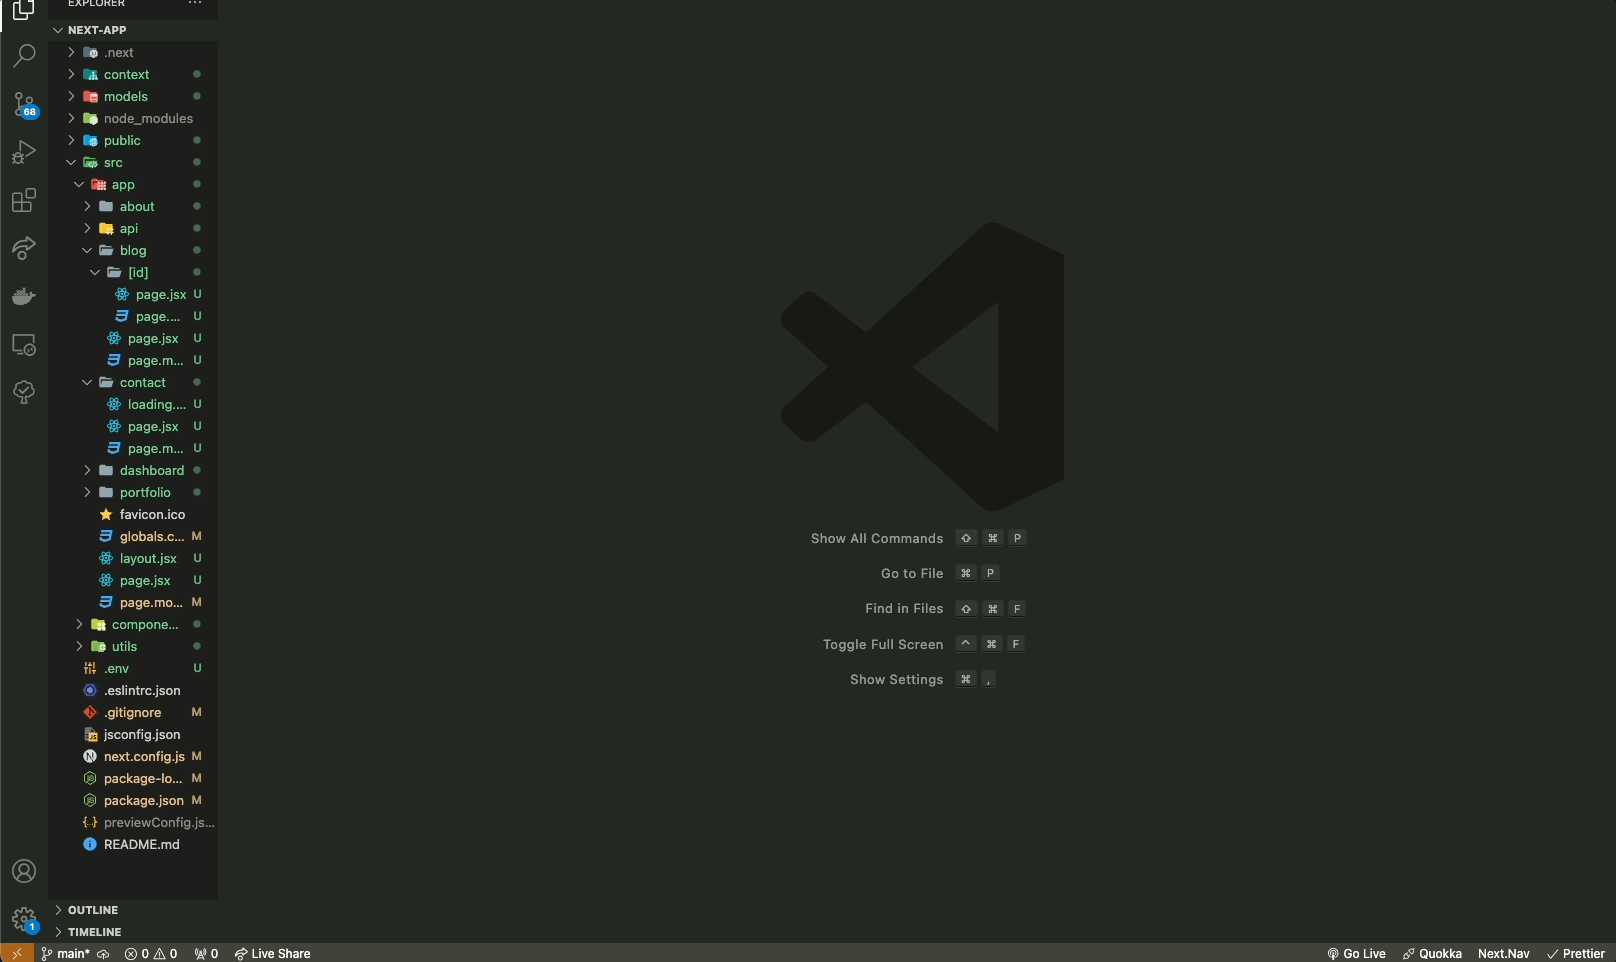Open Source Control view with 68 changes

(24, 104)
